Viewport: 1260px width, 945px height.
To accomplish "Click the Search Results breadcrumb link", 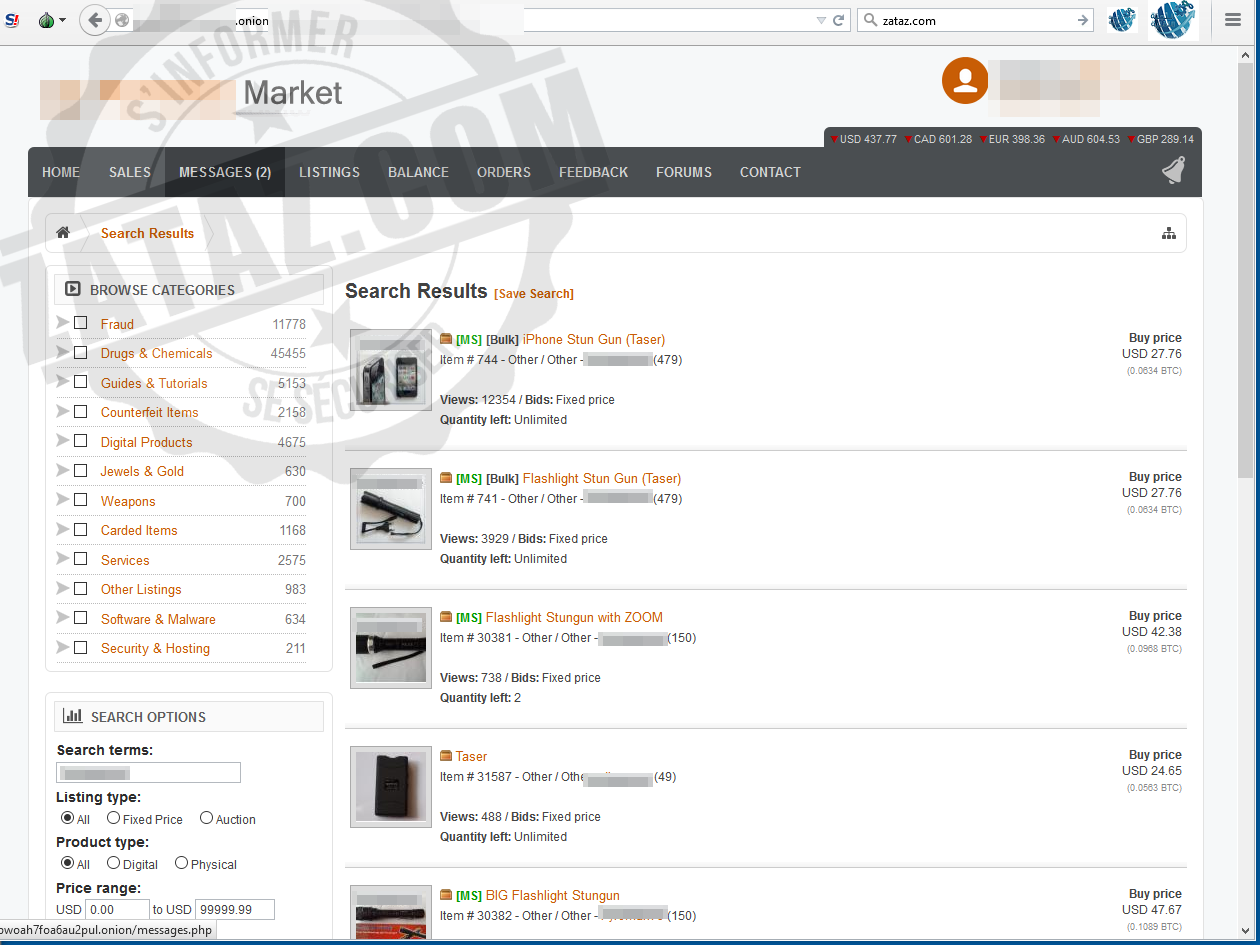I will 148,233.
